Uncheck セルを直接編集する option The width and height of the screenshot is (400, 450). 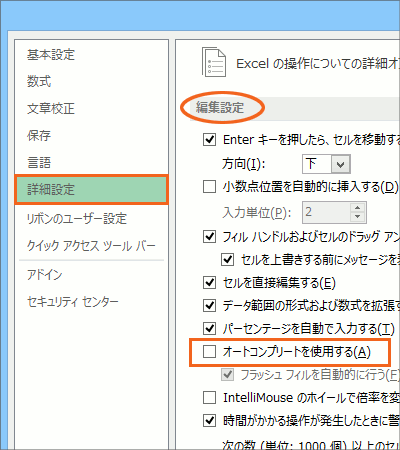209,283
